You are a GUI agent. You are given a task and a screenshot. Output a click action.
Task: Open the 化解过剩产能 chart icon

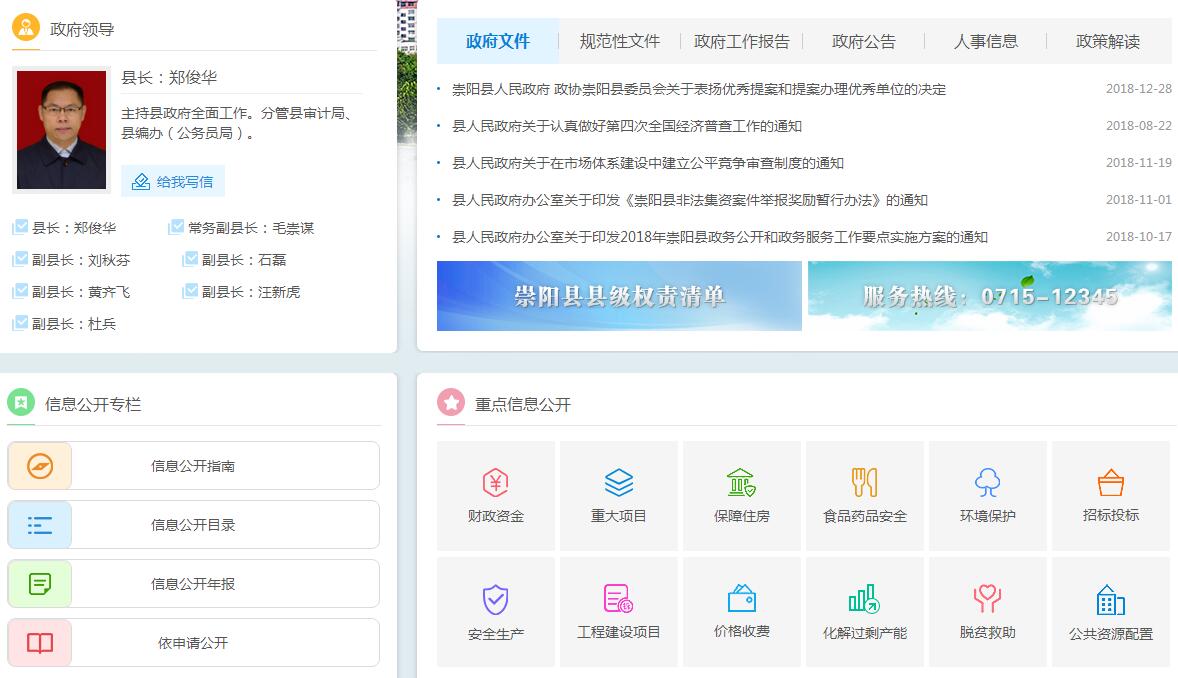click(x=865, y=599)
